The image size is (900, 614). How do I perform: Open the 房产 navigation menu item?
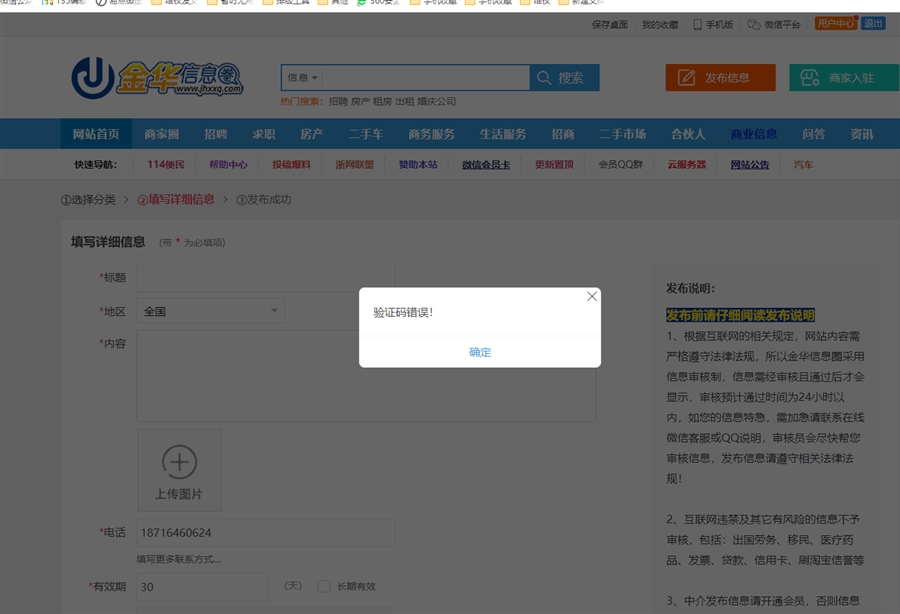coord(311,134)
